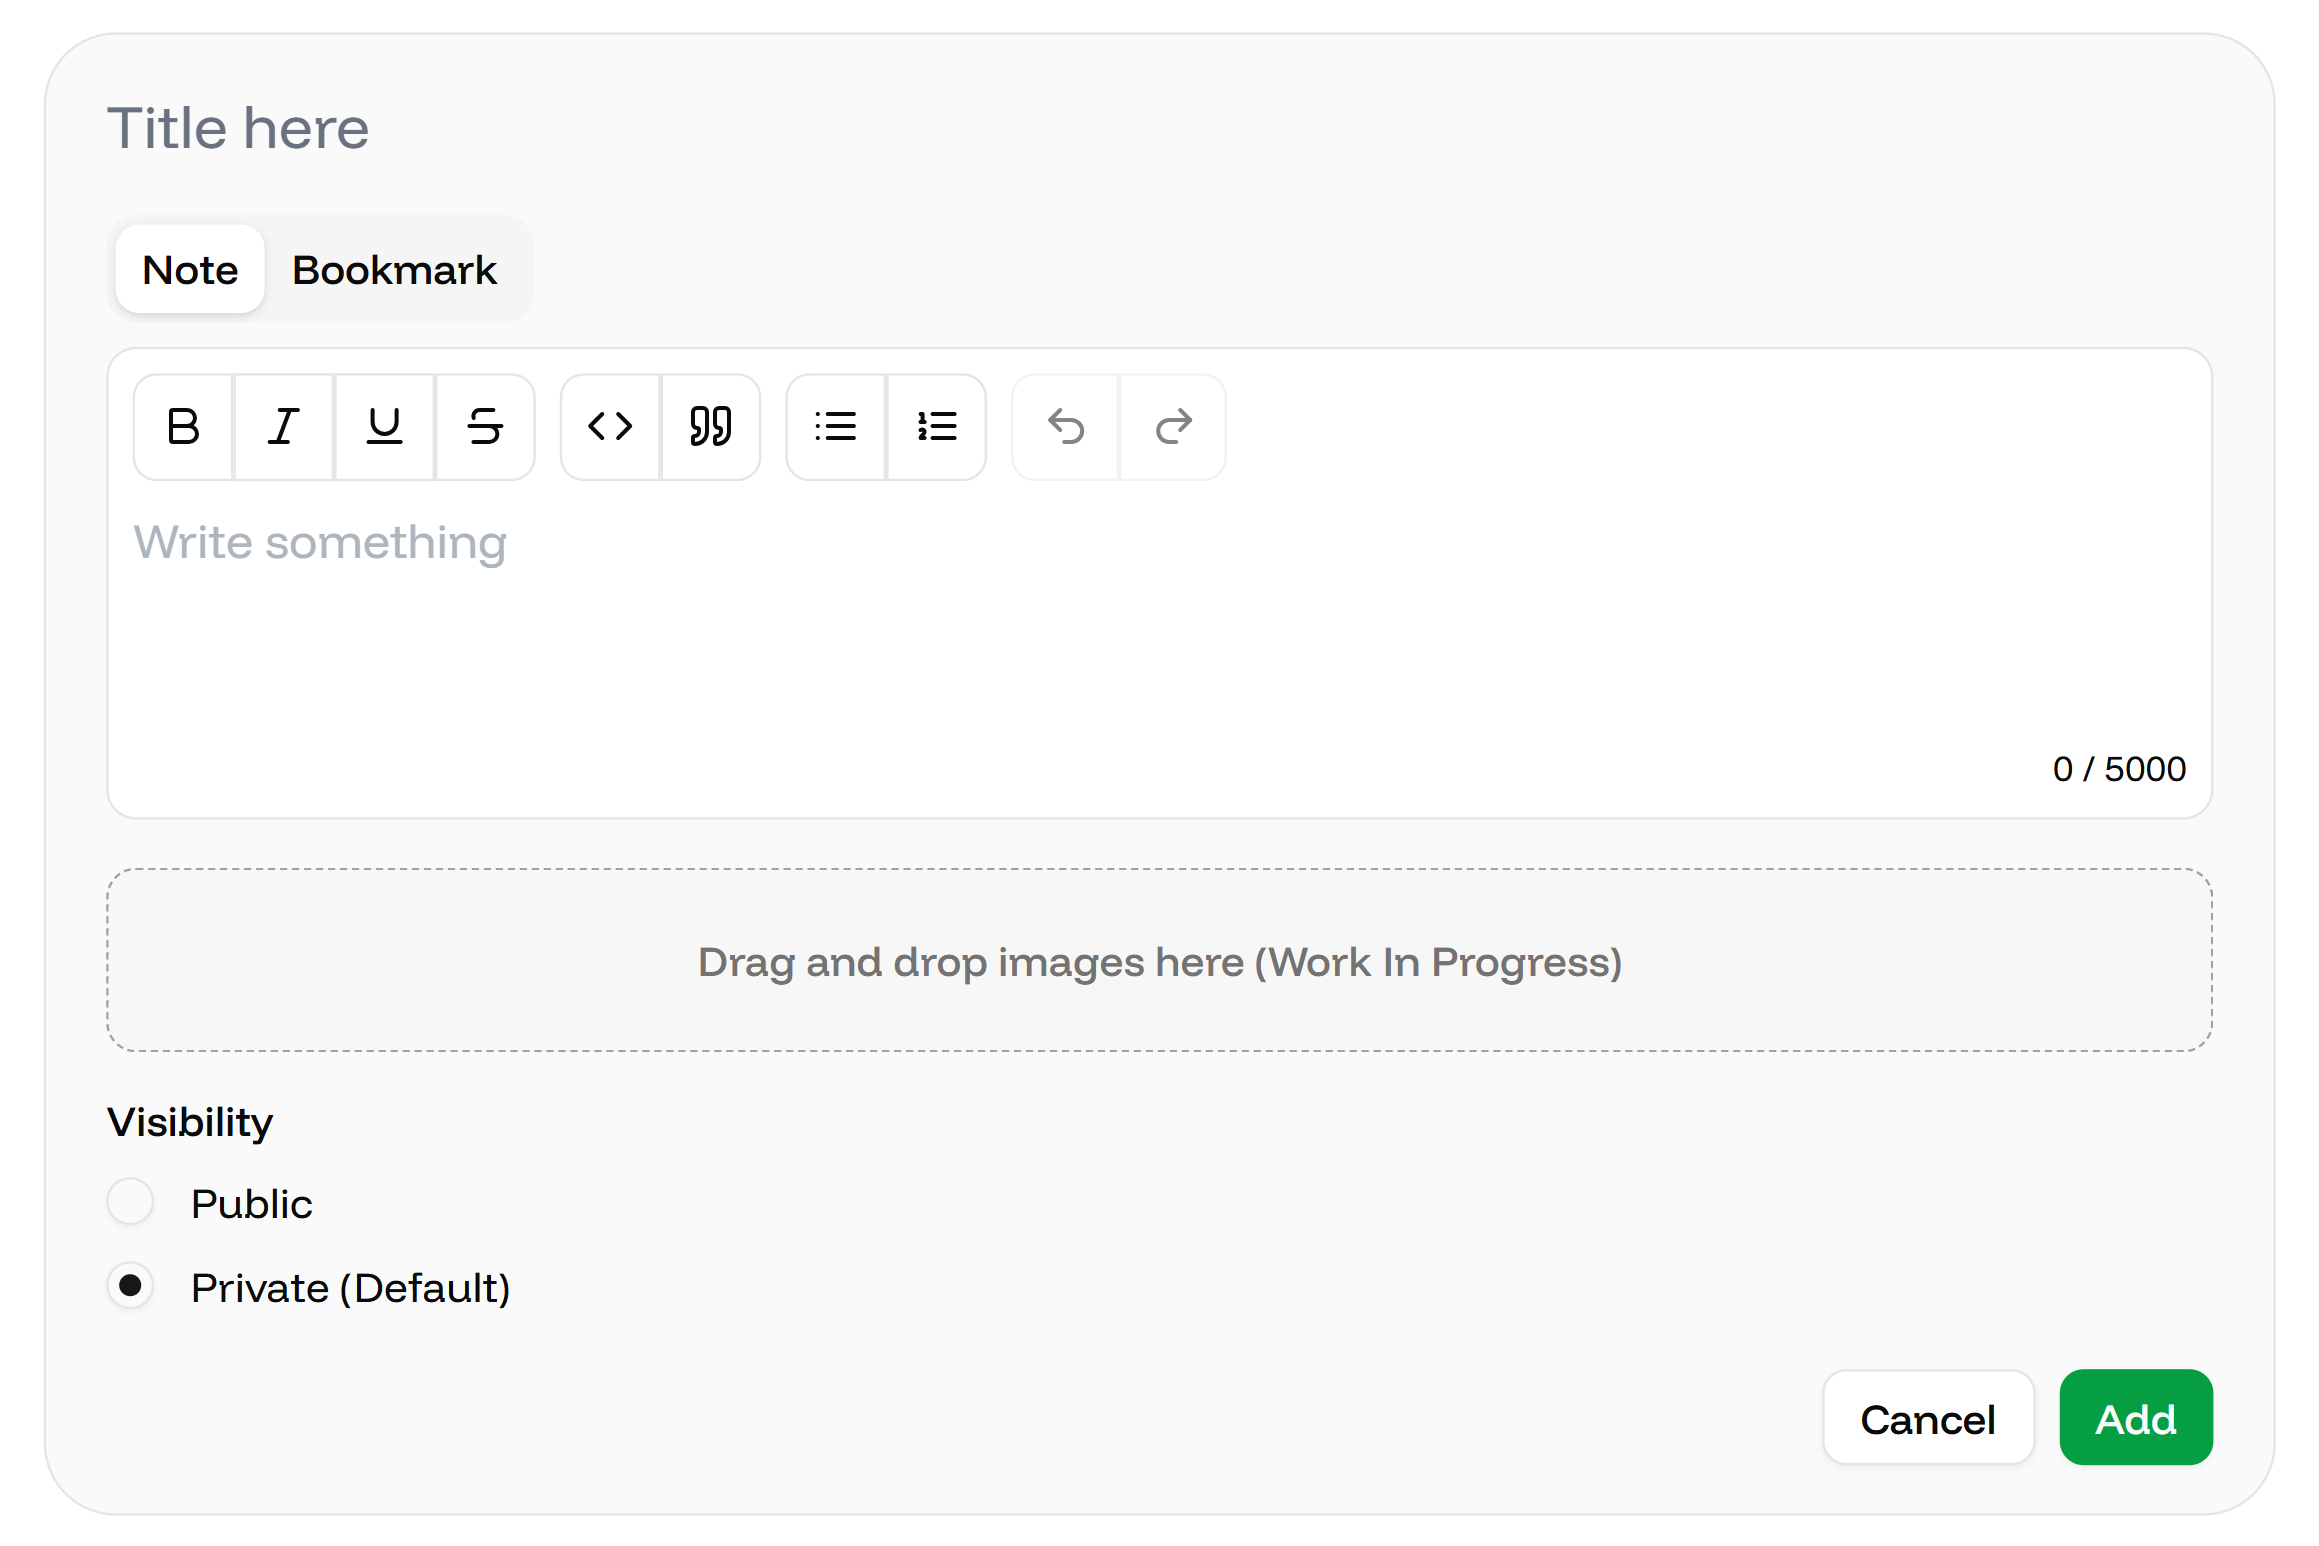Toggle bold formatting in the editor
Viewport: 2319px width, 1546px height.
(x=184, y=427)
